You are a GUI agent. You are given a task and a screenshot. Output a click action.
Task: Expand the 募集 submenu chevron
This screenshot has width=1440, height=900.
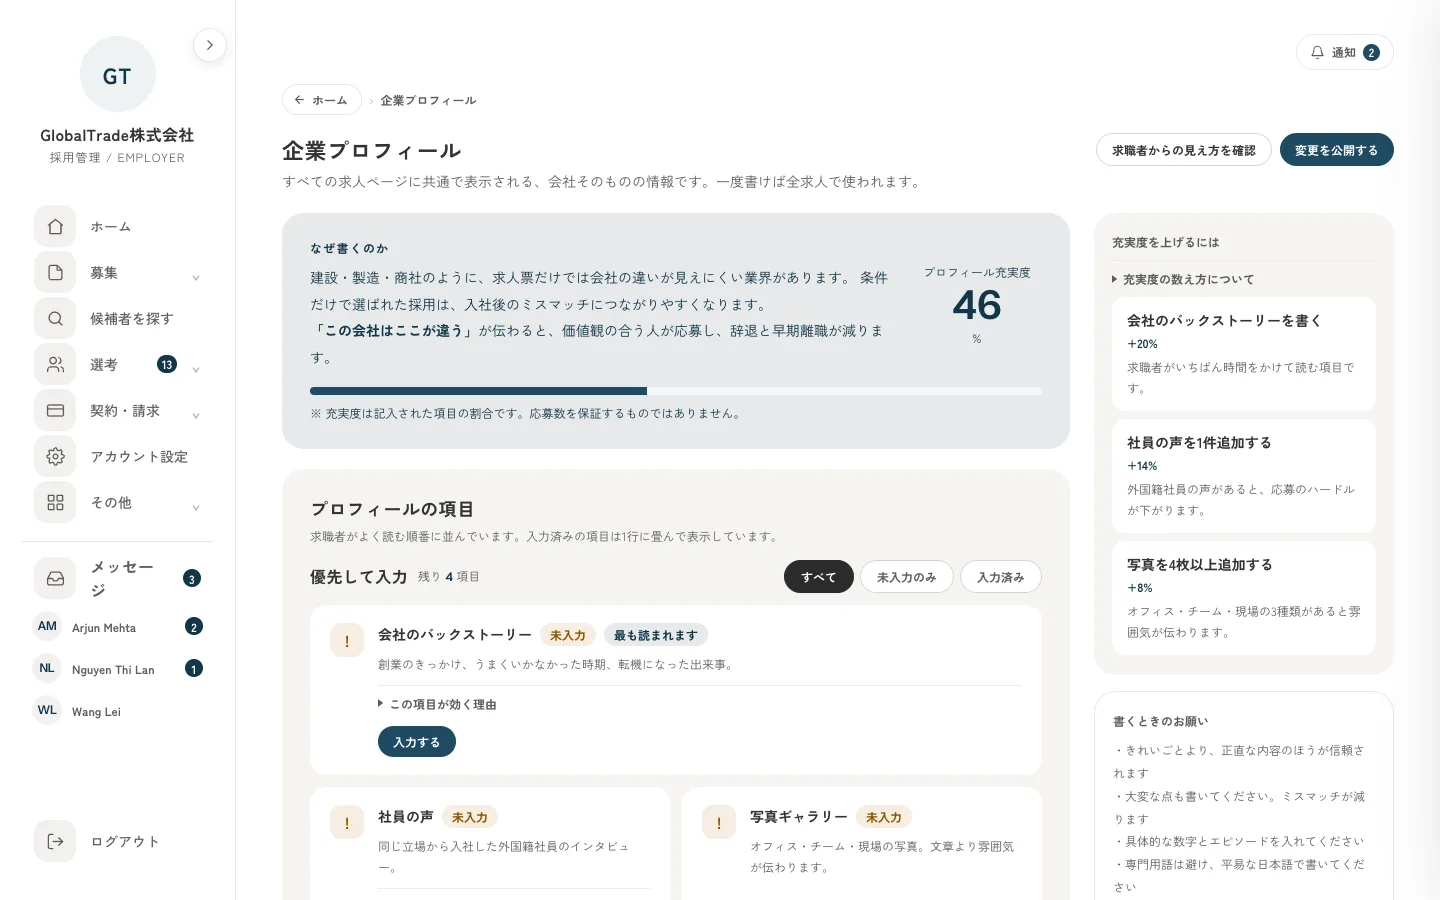(x=196, y=277)
